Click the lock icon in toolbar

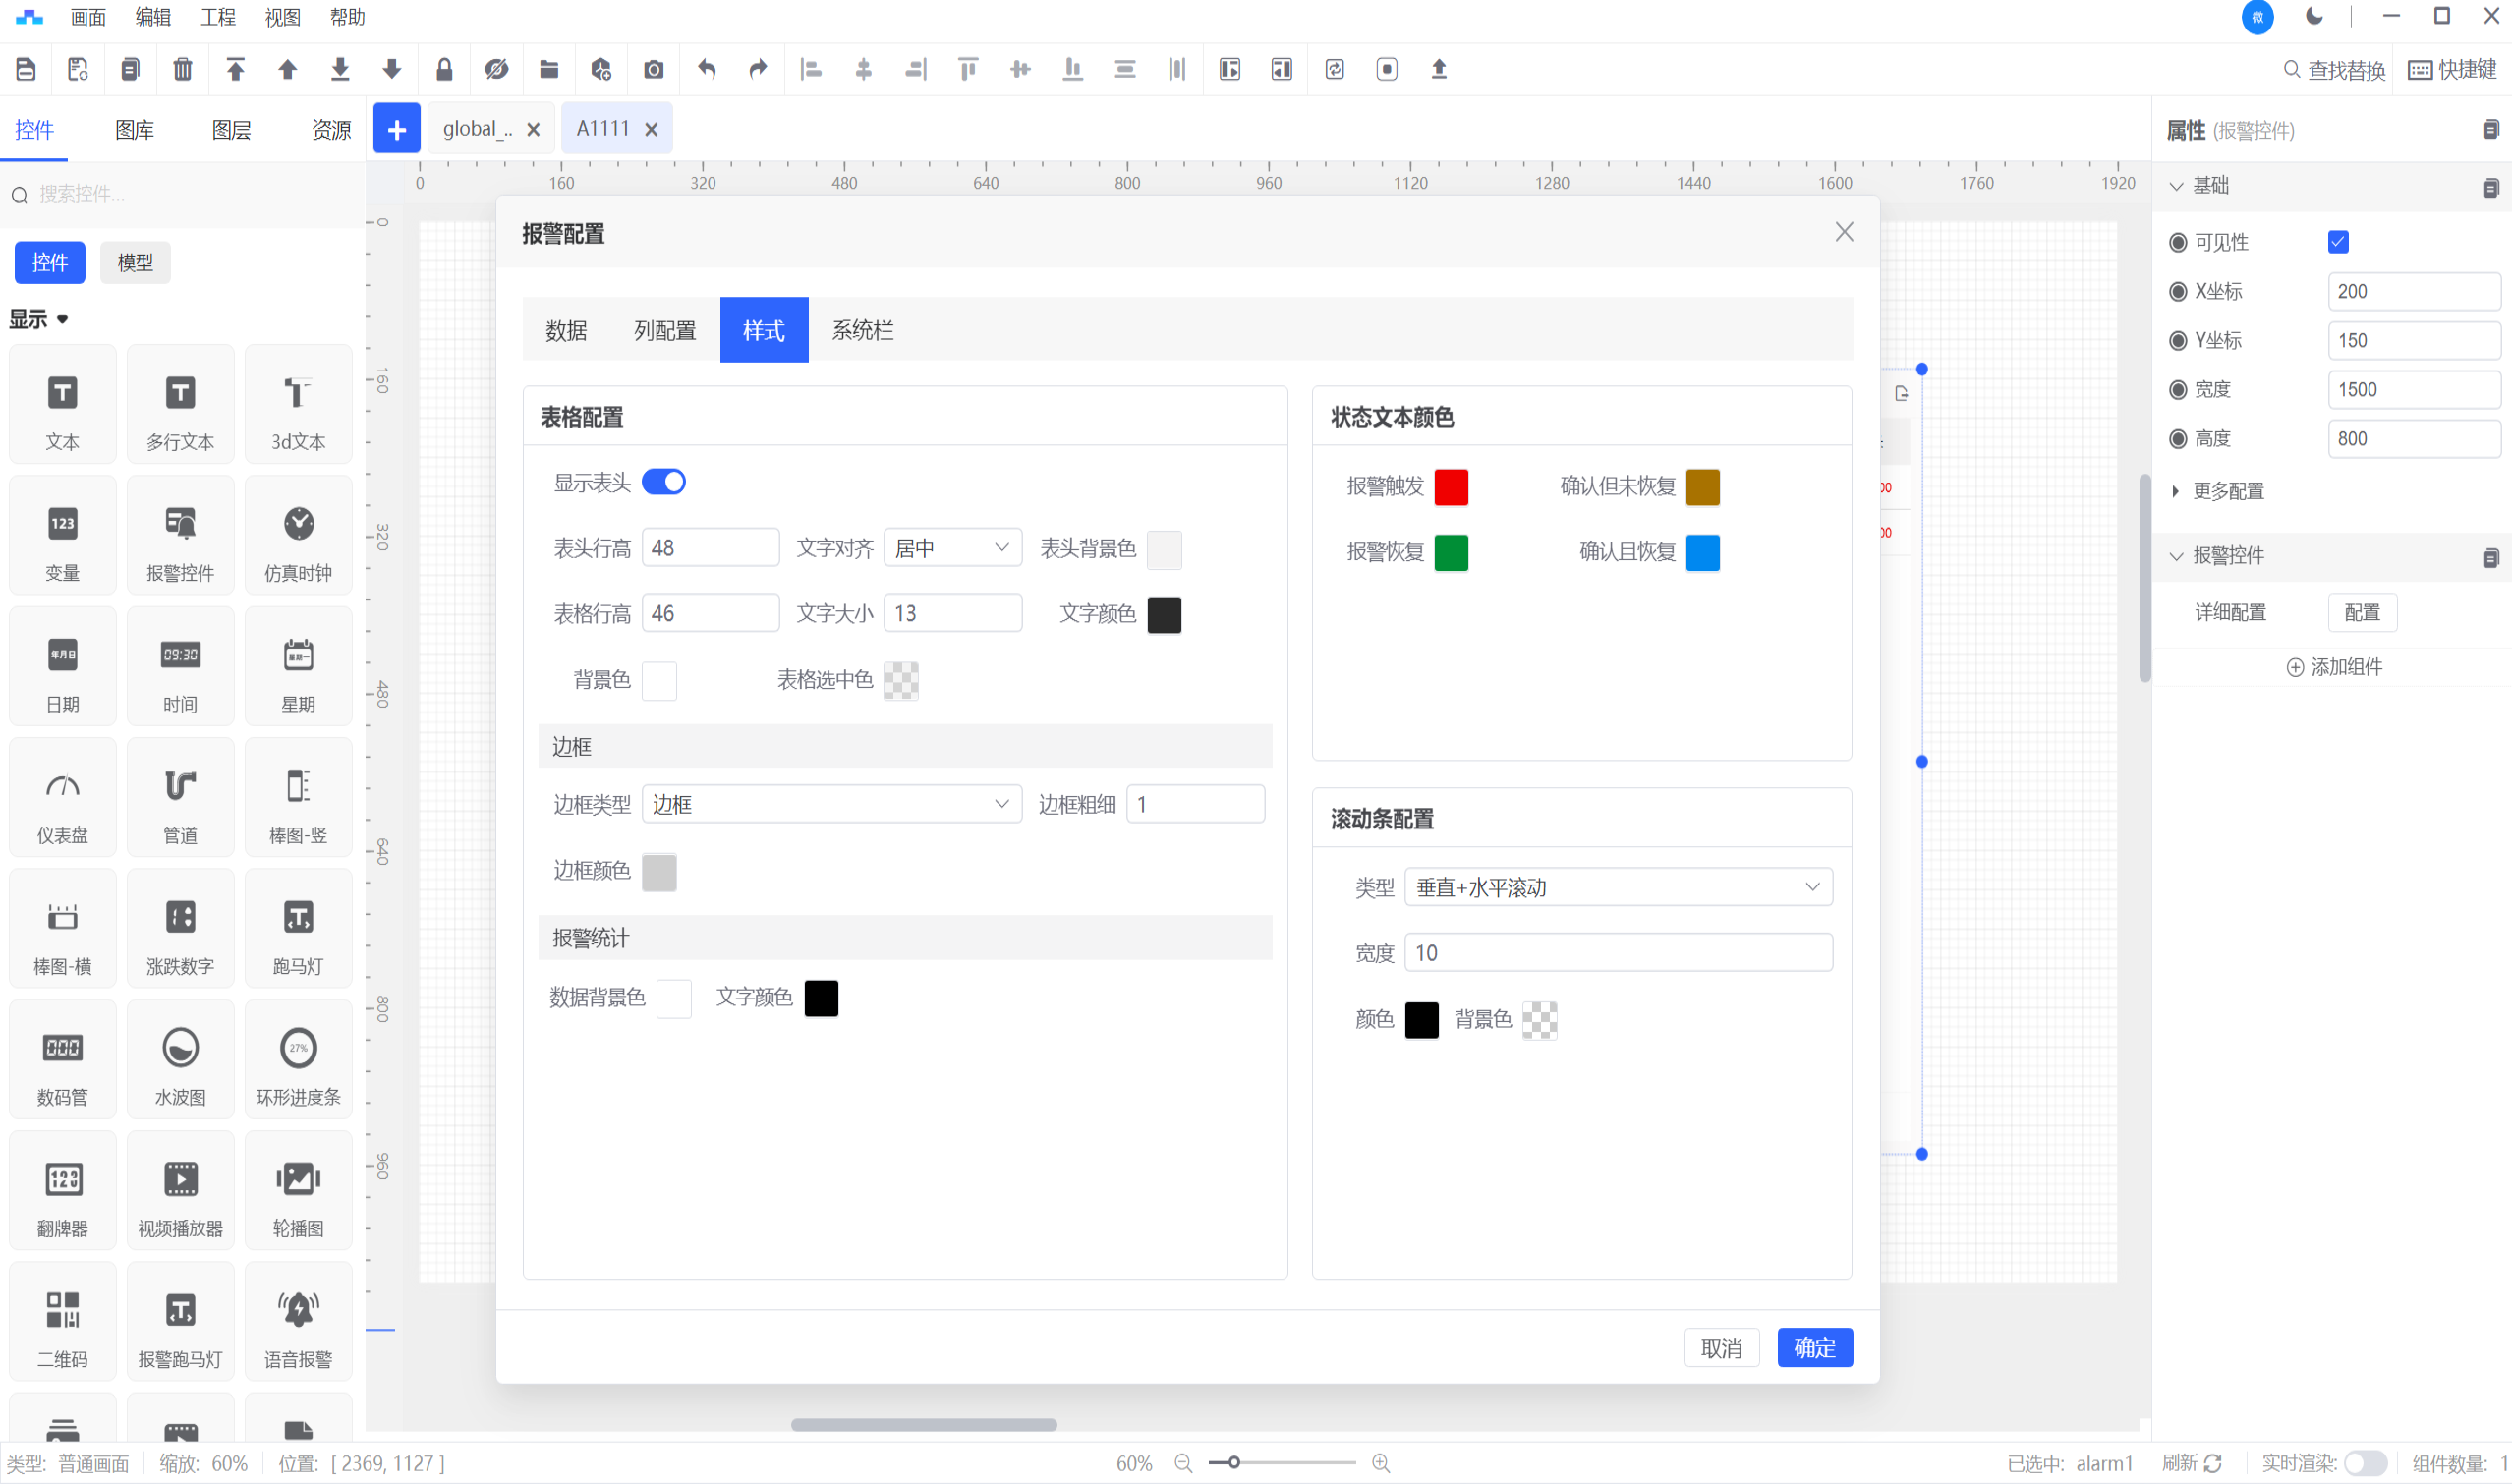point(444,69)
